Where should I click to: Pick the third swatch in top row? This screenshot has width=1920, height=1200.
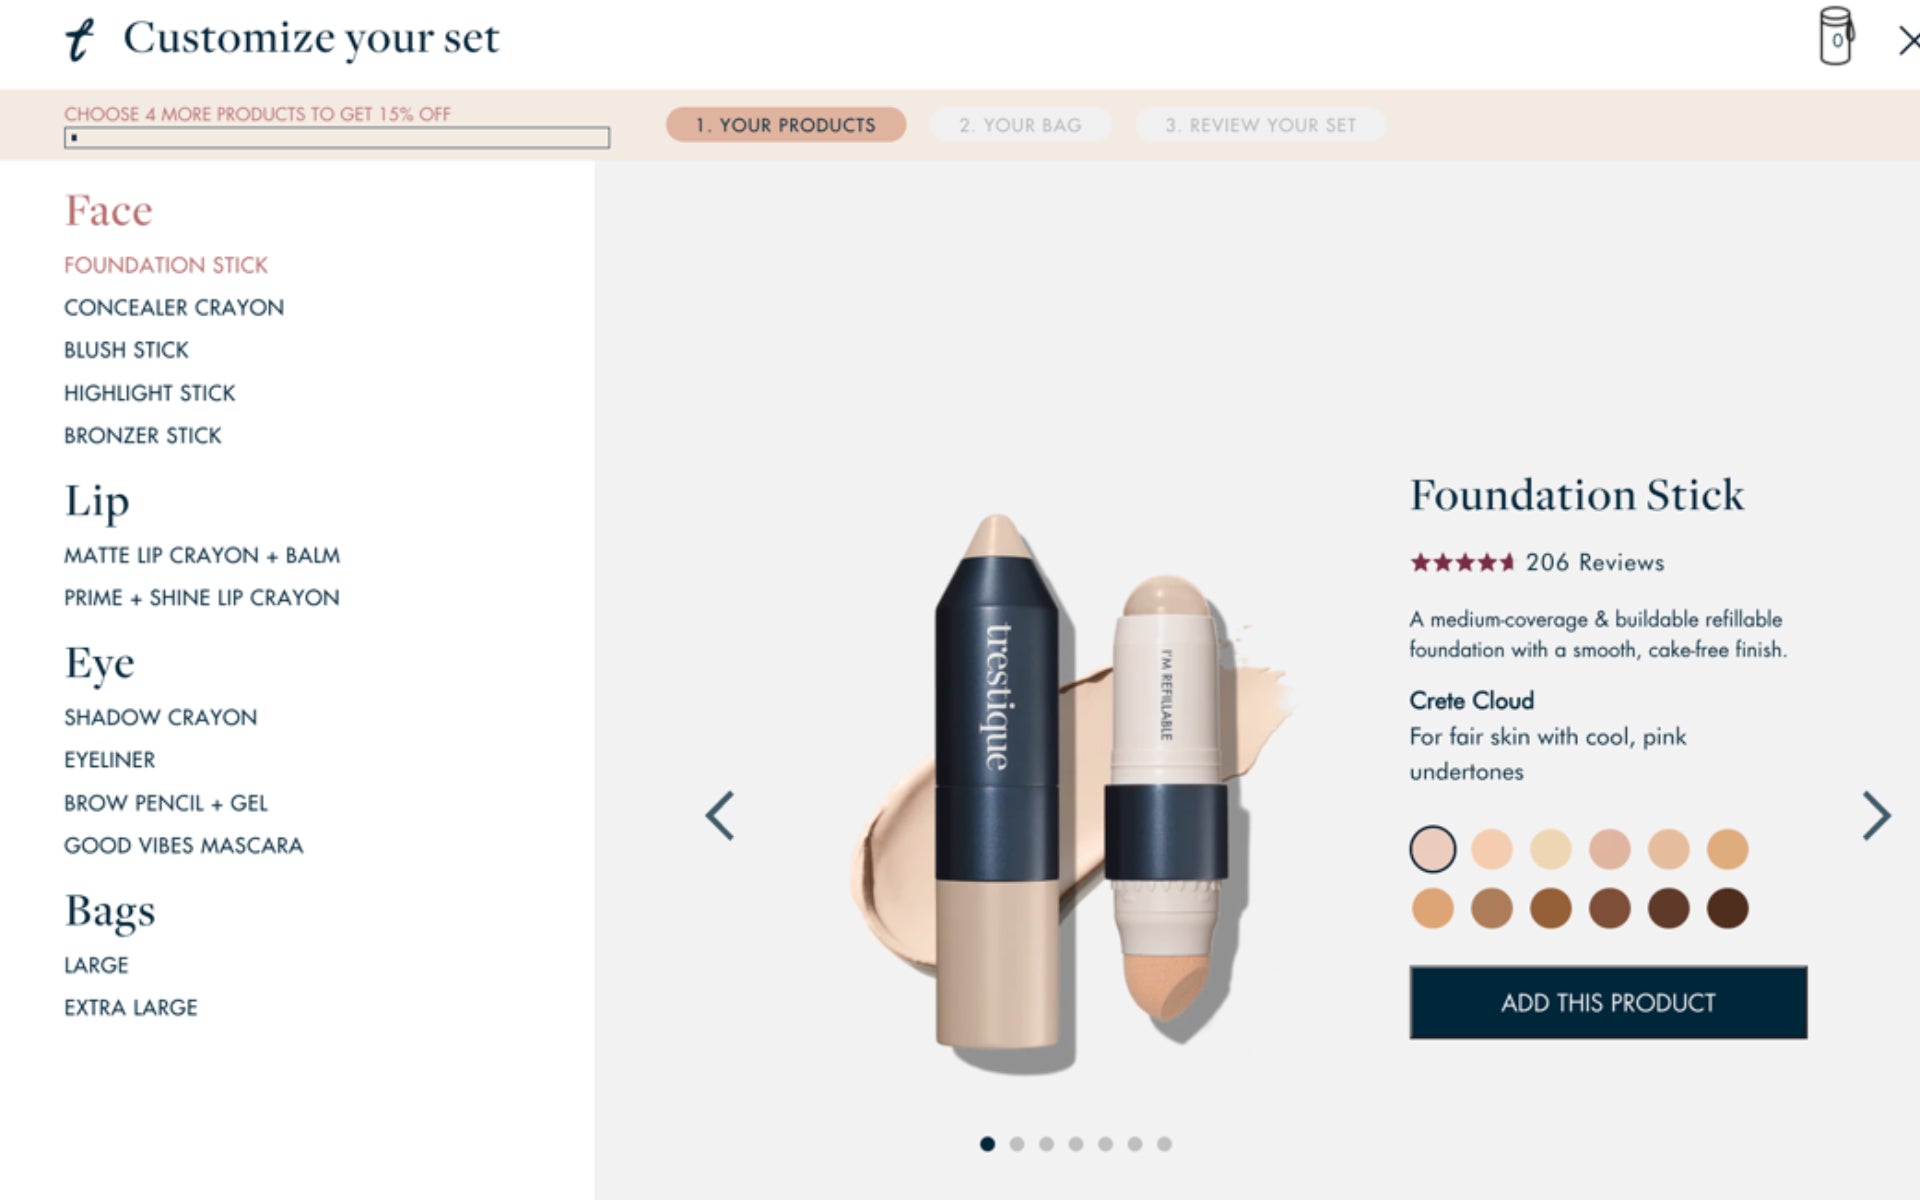click(x=1550, y=850)
